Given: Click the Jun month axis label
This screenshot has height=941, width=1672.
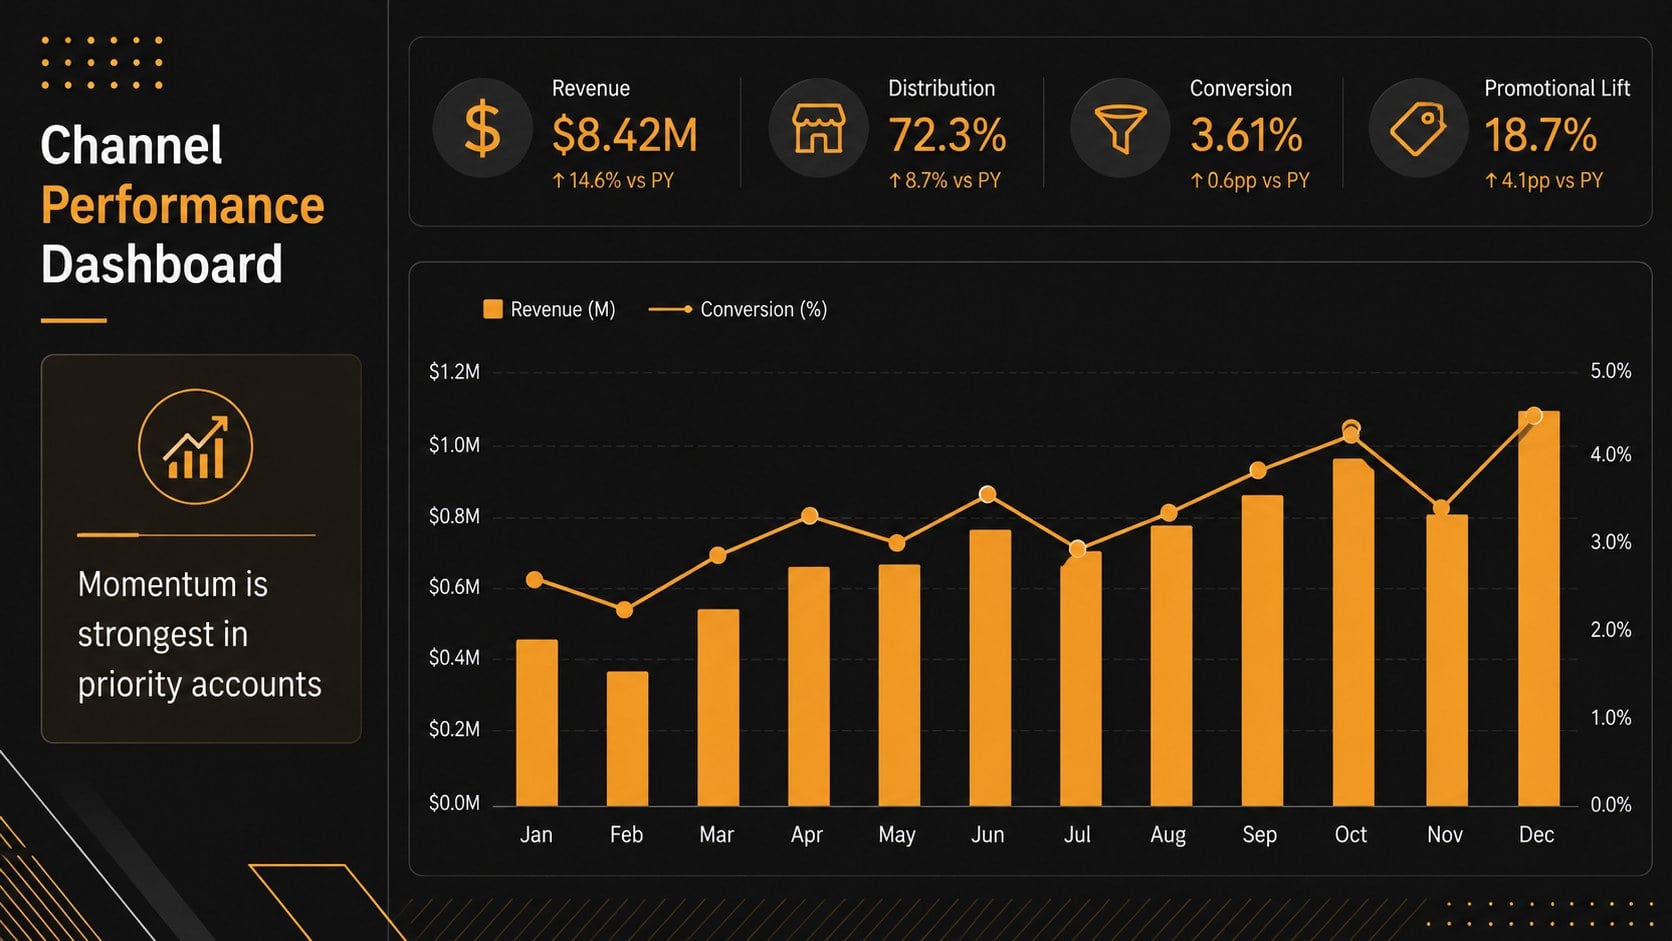Looking at the screenshot, I should [987, 835].
